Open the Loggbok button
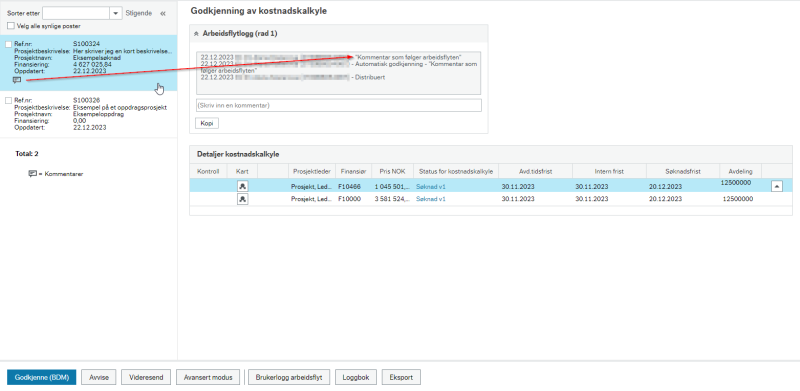The image size is (800, 391). pos(356,377)
